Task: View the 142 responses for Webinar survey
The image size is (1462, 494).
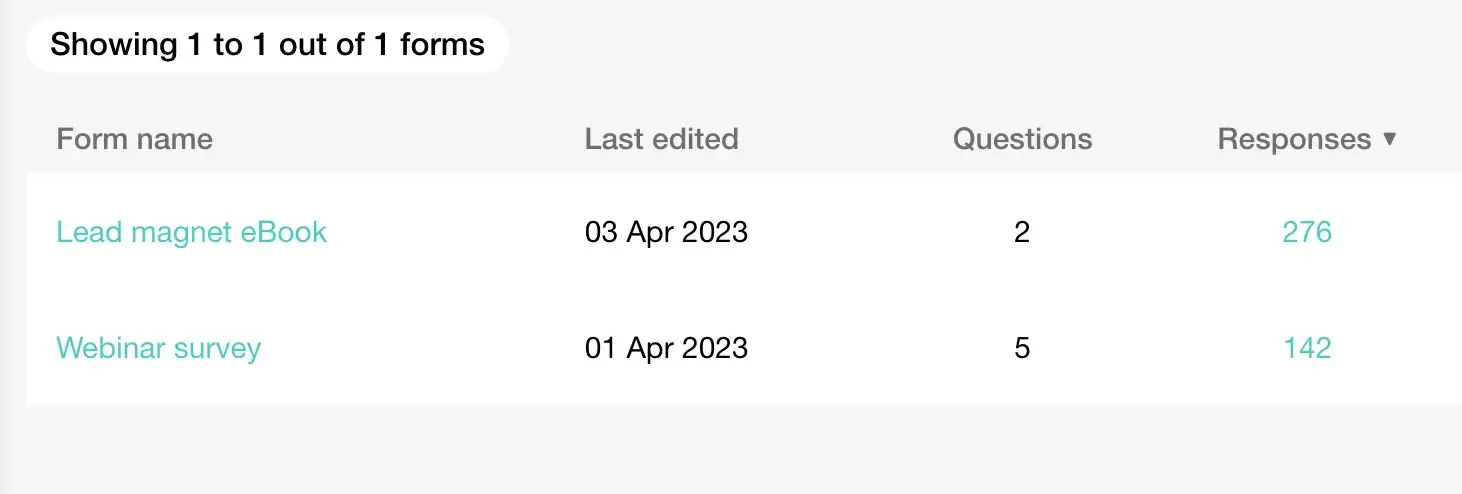Action: click(x=1307, y=348)
